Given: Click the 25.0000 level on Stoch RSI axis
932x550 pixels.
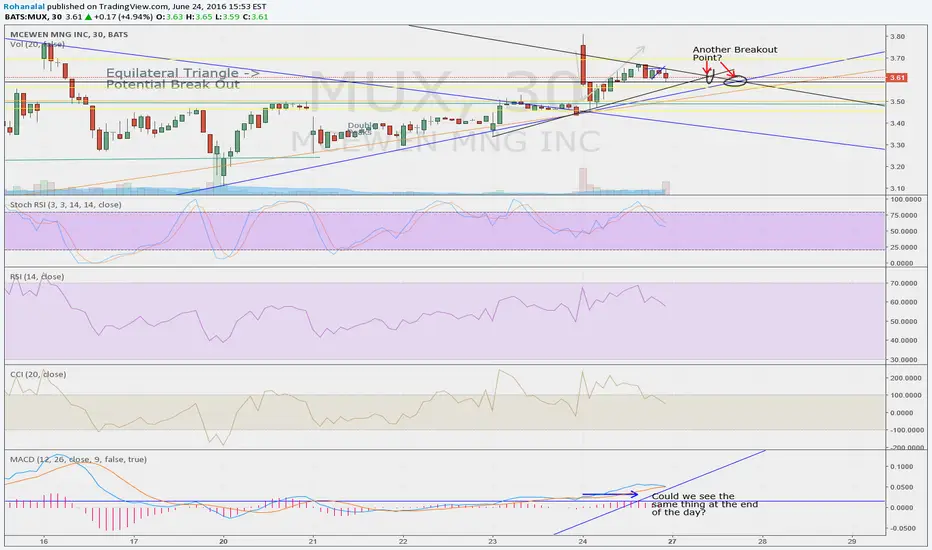Looking at the screenshot, I should [x=903, y=247].
